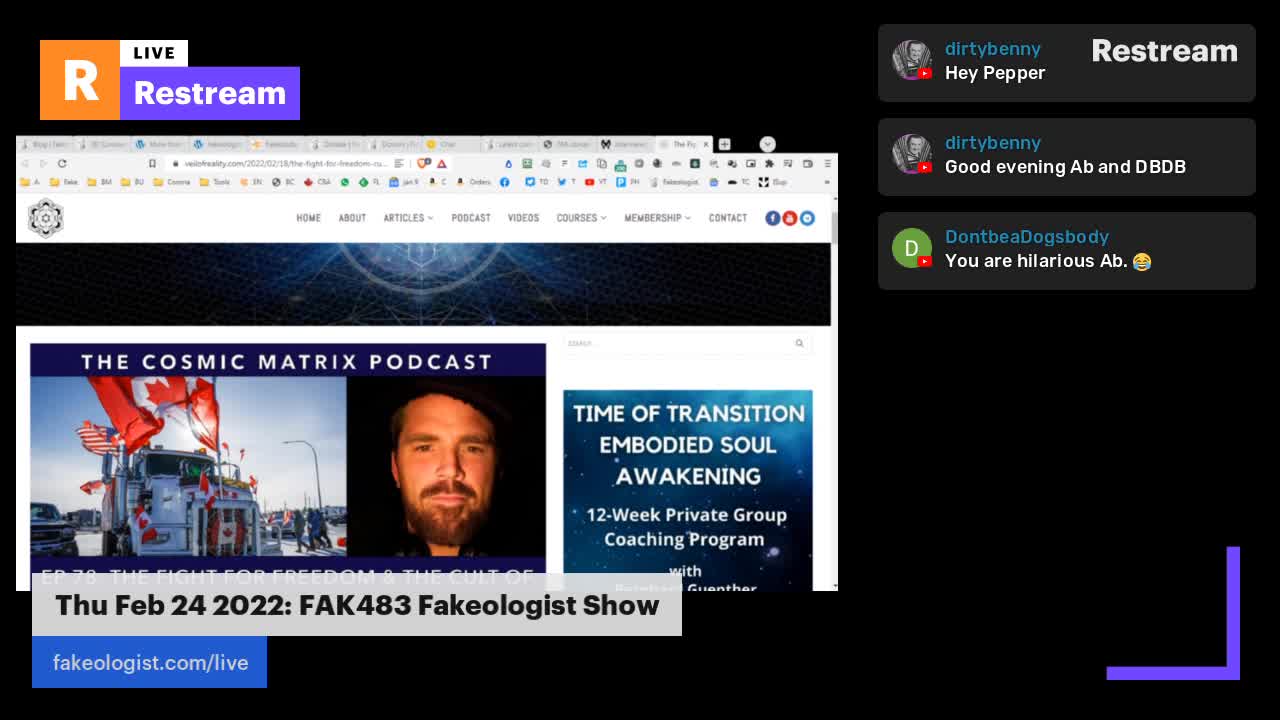Screen dimensions: 1280x720
Task: Open the VIDEOS page
Action: [x=523, y=218]
